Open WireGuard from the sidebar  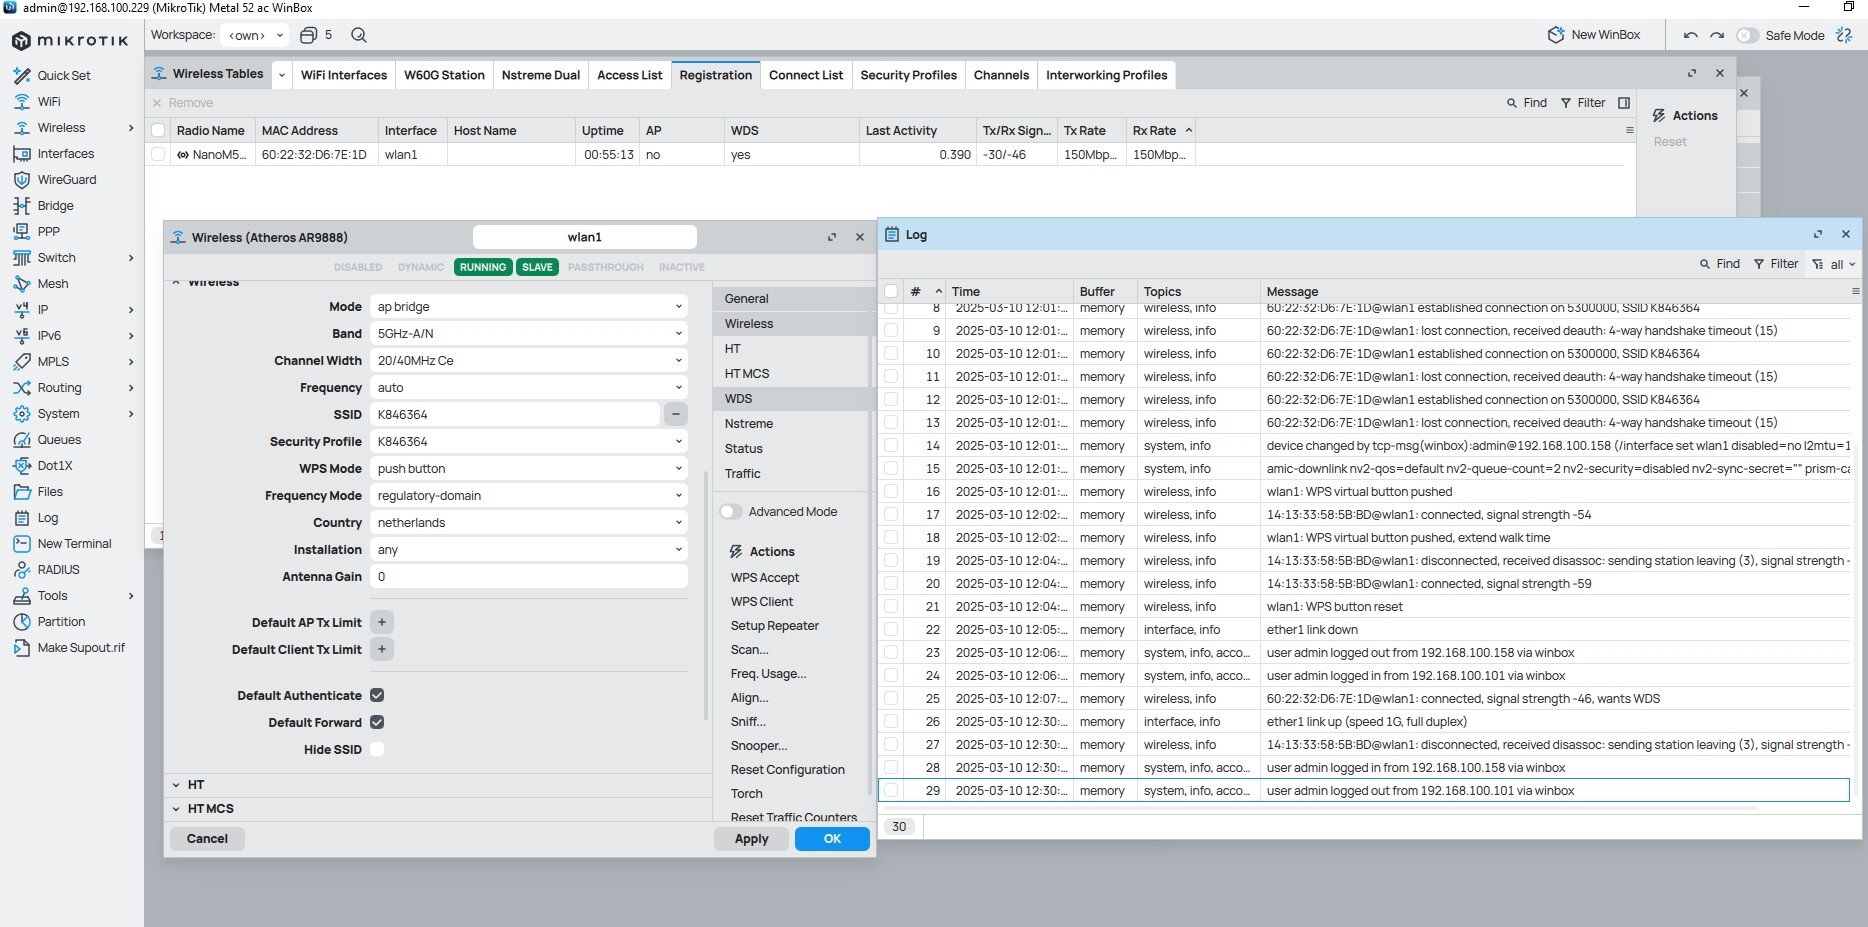coord(66,180)
